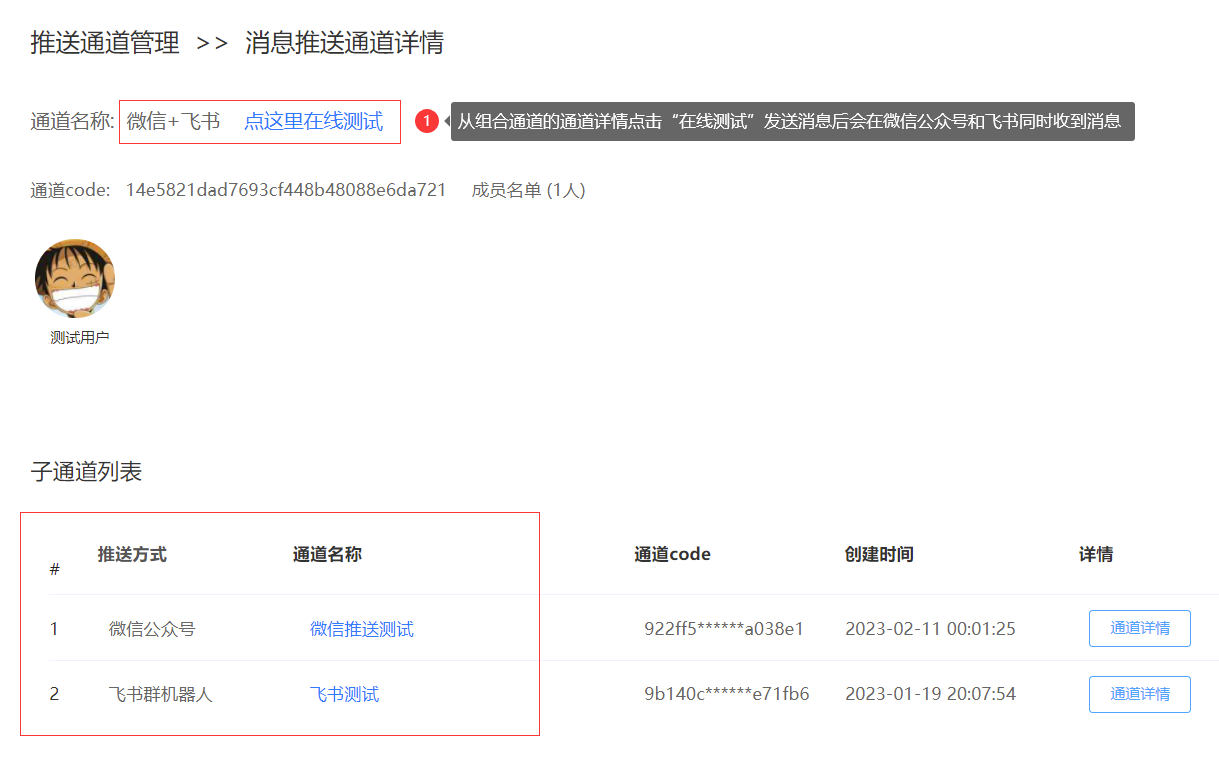Select the 测试用户 name label
This screenshot has height=772, width=1219.
coord(80,338)
